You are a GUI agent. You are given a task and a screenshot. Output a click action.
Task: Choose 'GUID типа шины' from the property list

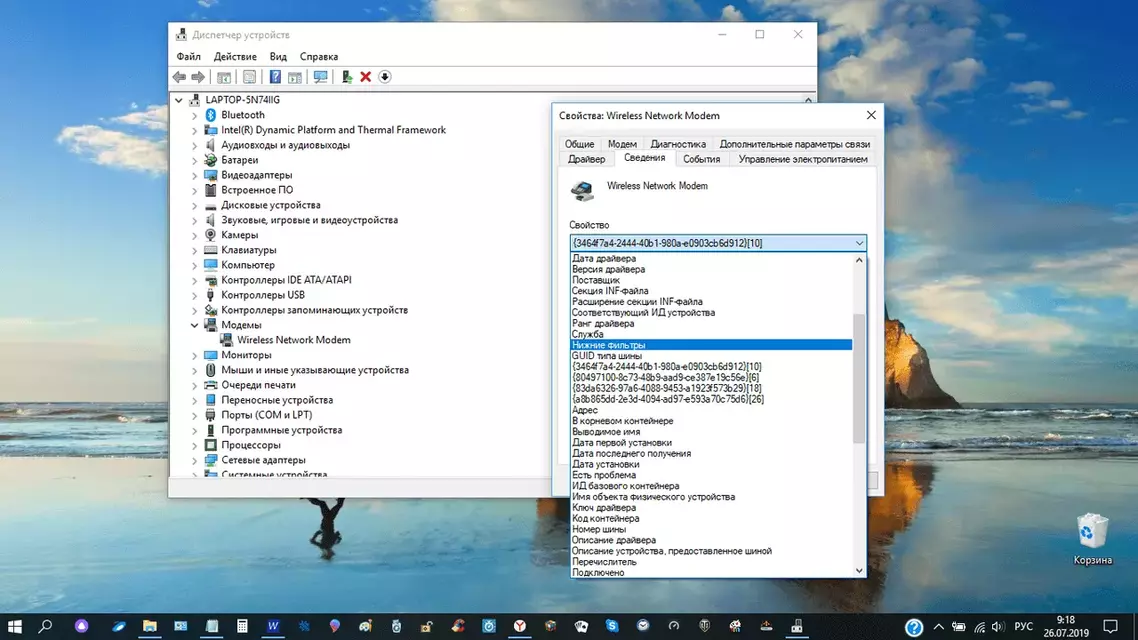tap(606, 356)
